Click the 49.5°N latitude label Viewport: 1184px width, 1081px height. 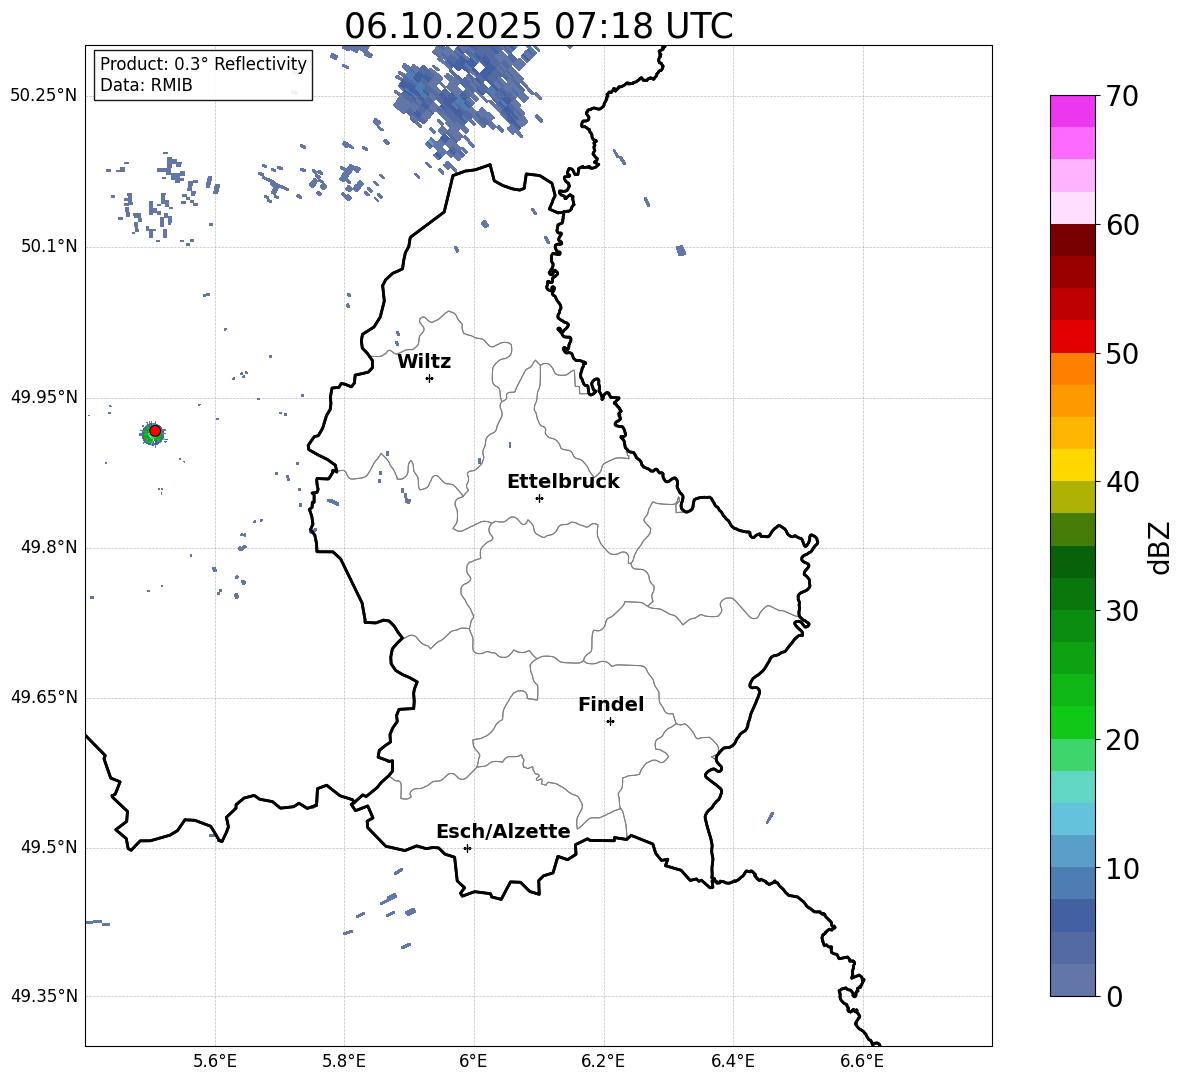click(x=49, y=847)
